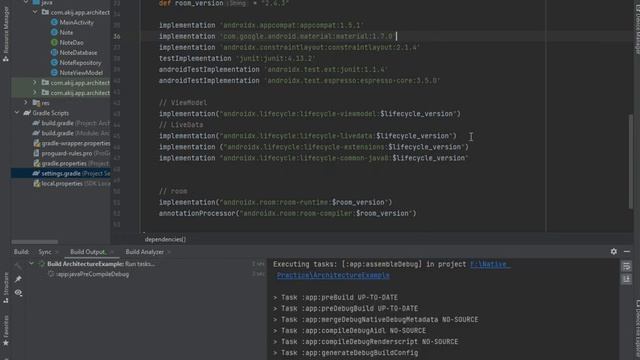
Task: Click espresso-core:3.5.0 dependency line
Action: 300,80
